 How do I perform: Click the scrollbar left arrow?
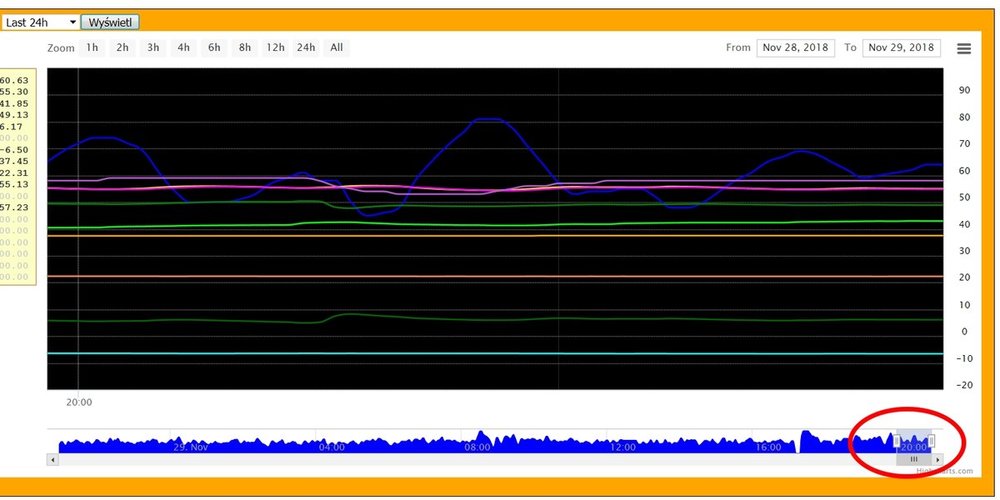click(53, 459)
